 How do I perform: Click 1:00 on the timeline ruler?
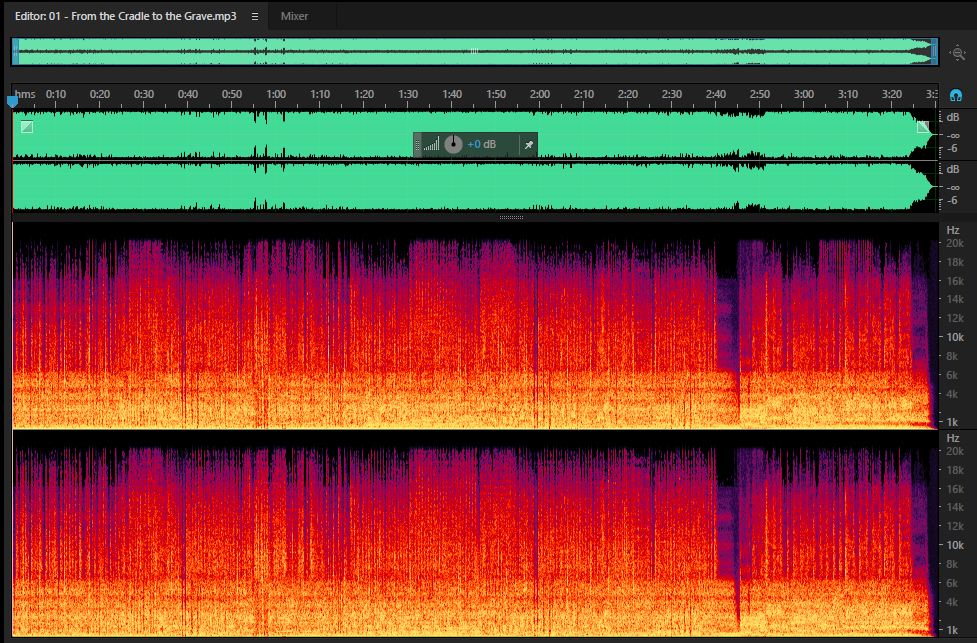[276, 94]
